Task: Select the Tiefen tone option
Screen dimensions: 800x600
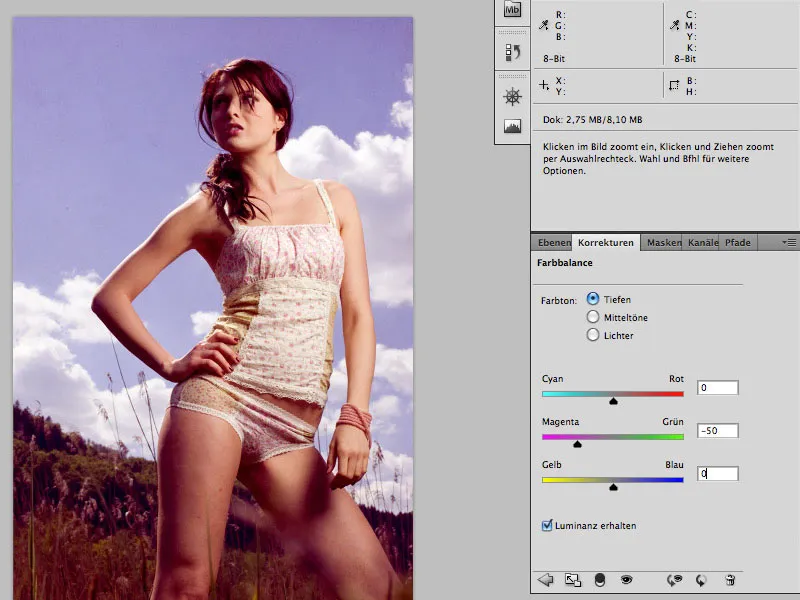Action: [x=593, y=299]
